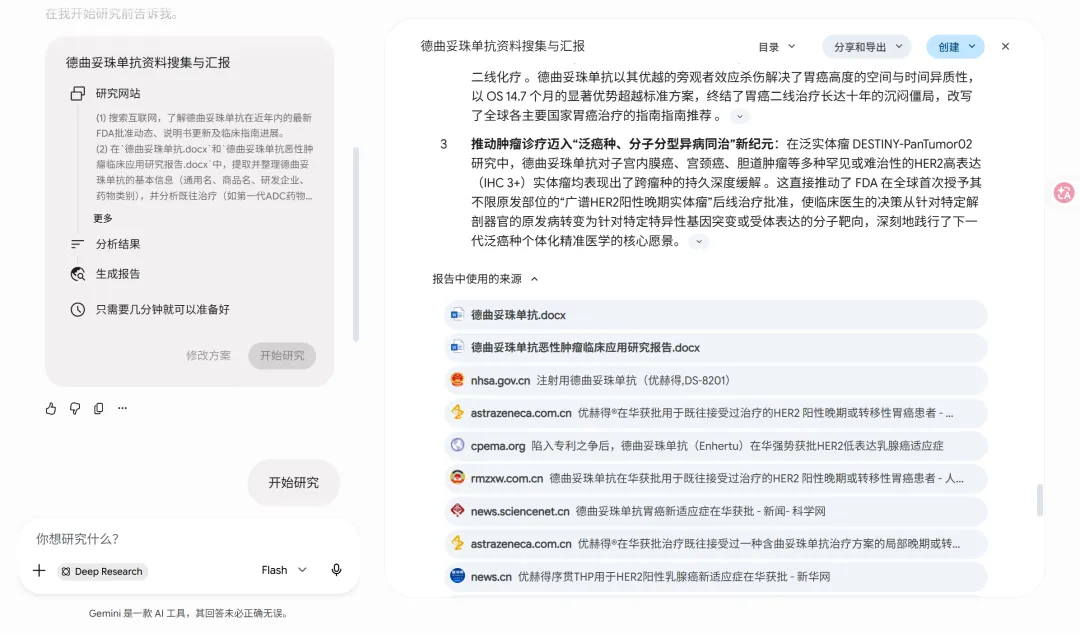Open the 目录 contents dropdown
1080x633 pixels.
(777, 47)
